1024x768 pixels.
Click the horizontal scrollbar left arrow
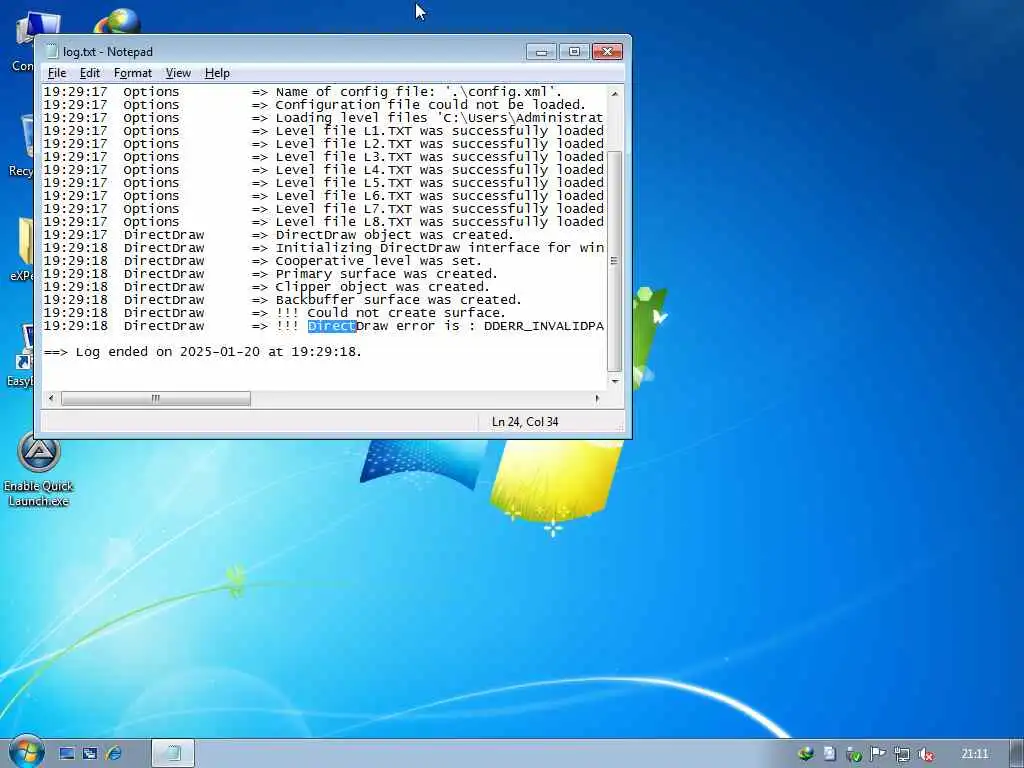[52, 398]
